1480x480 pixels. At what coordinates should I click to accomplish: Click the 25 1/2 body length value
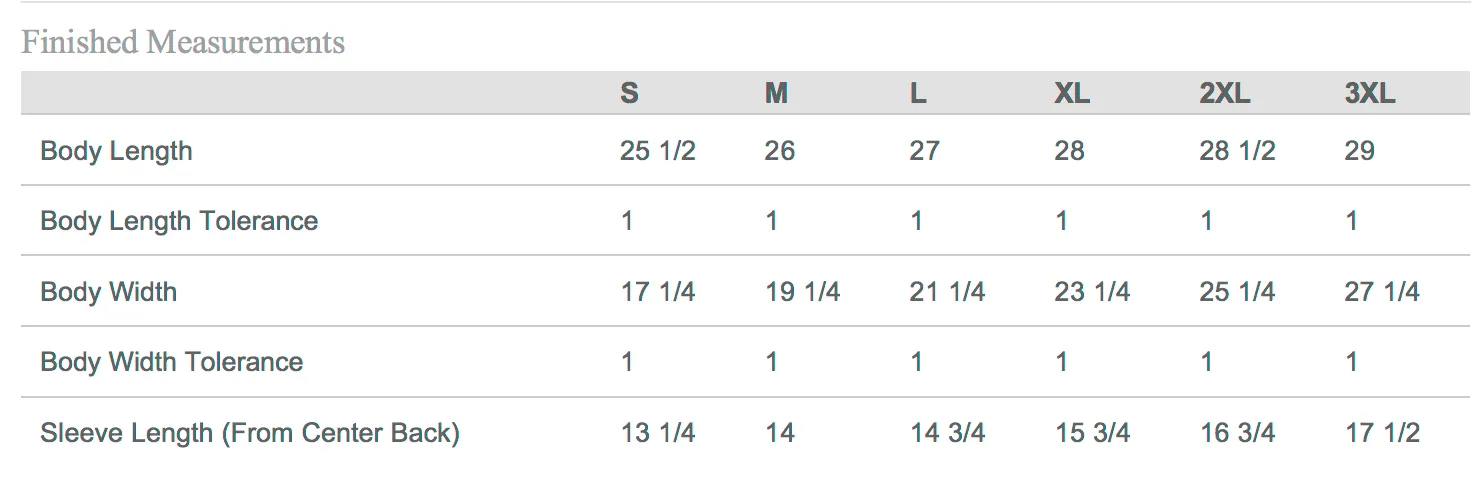click(657, 151)
